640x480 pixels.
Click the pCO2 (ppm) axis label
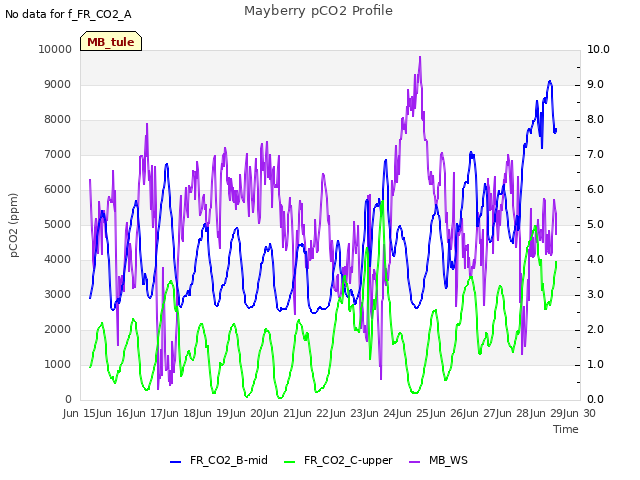(13, 225)
